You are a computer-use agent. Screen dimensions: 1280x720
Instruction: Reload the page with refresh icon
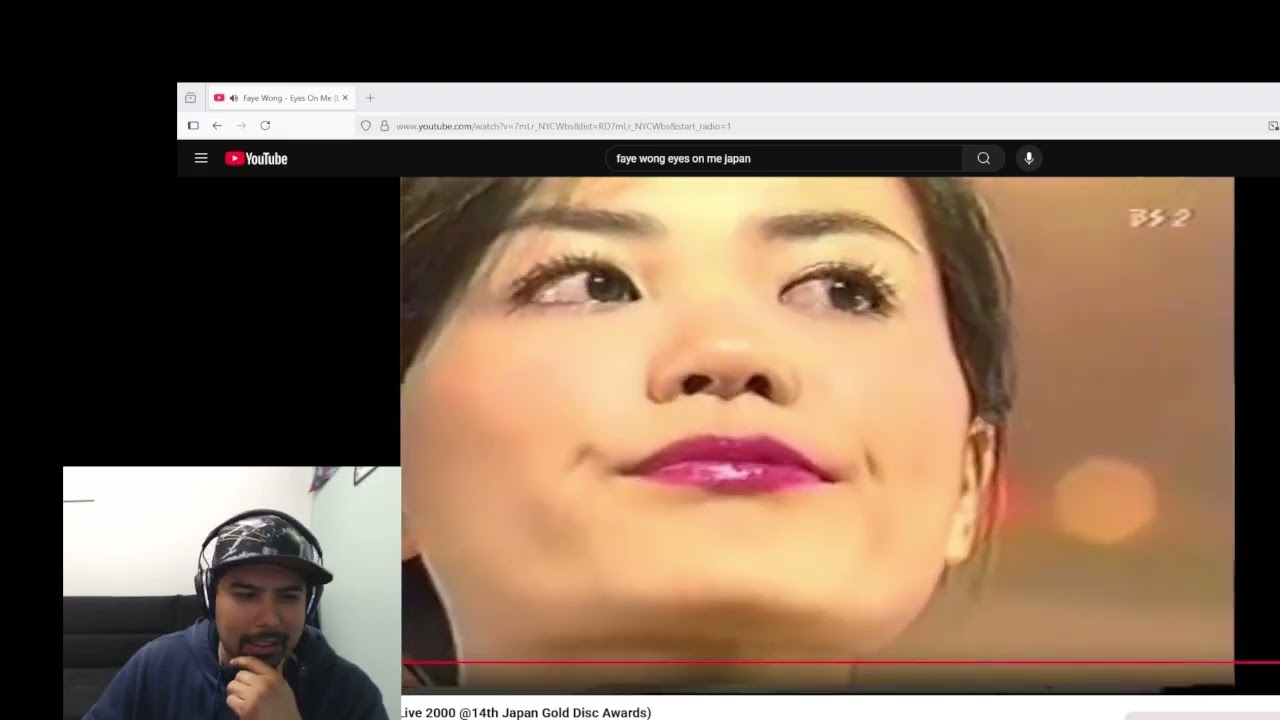[265, 125]
